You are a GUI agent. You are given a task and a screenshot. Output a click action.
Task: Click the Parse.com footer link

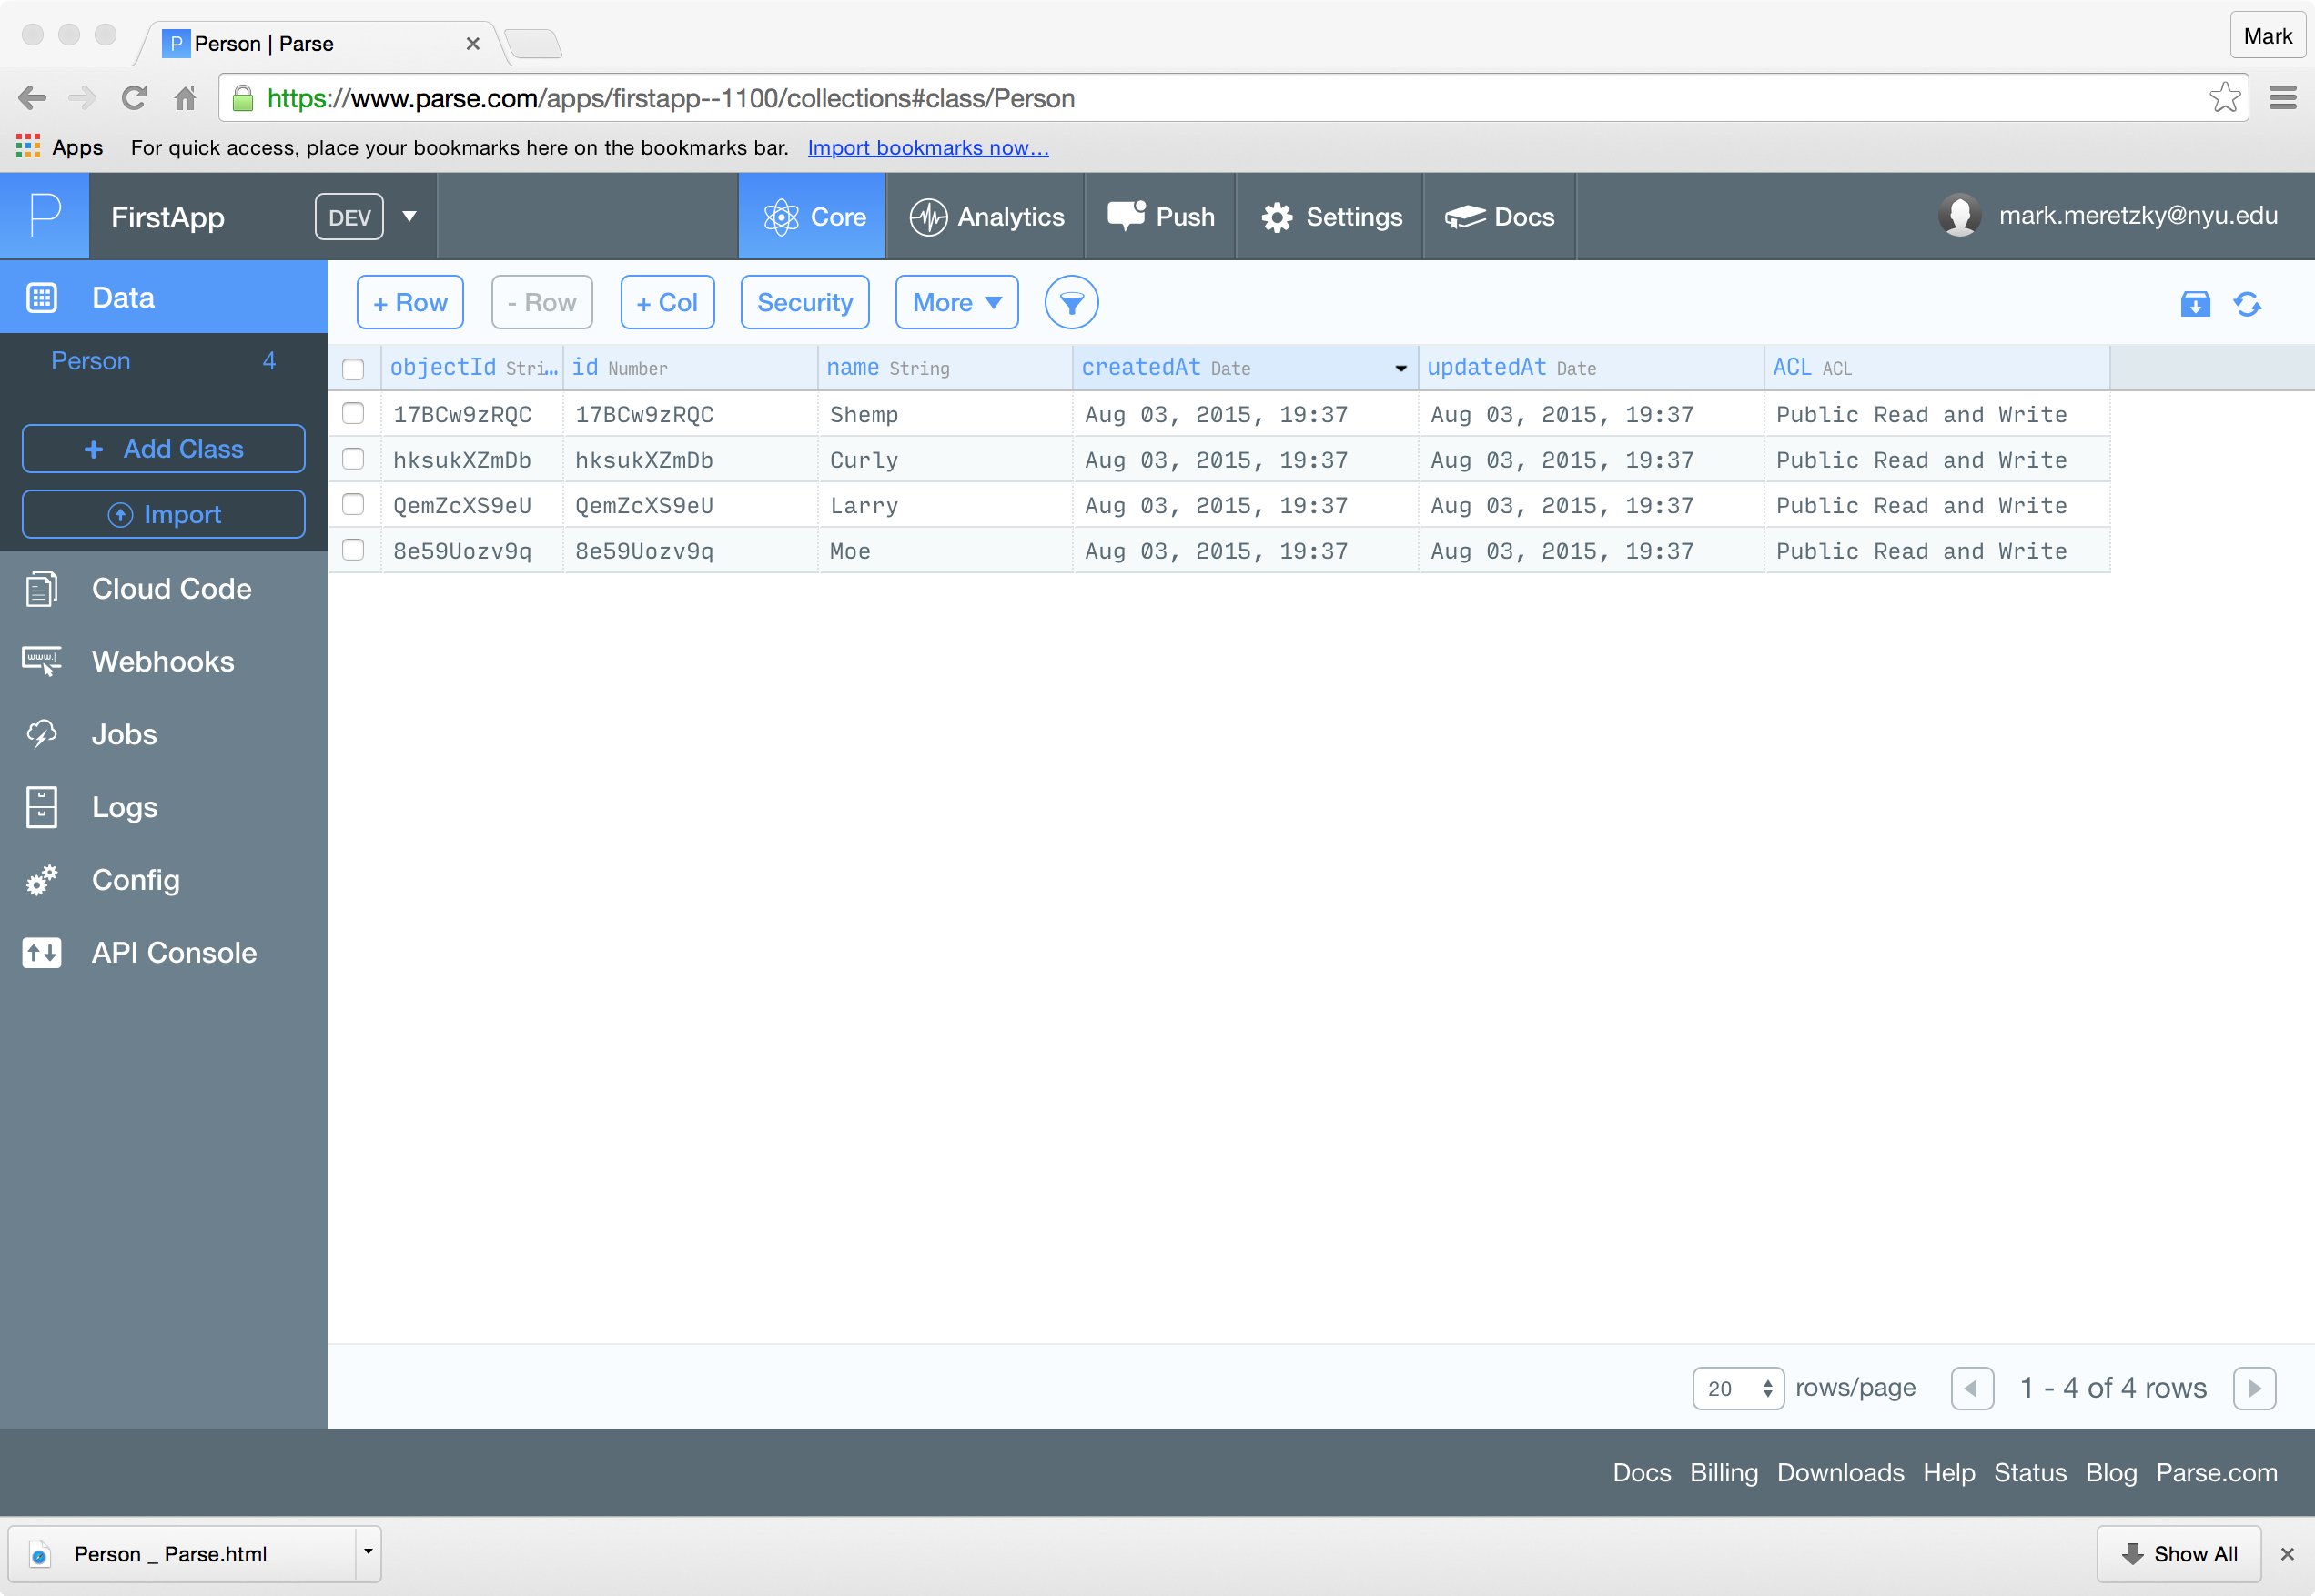pos(2216,1473)
